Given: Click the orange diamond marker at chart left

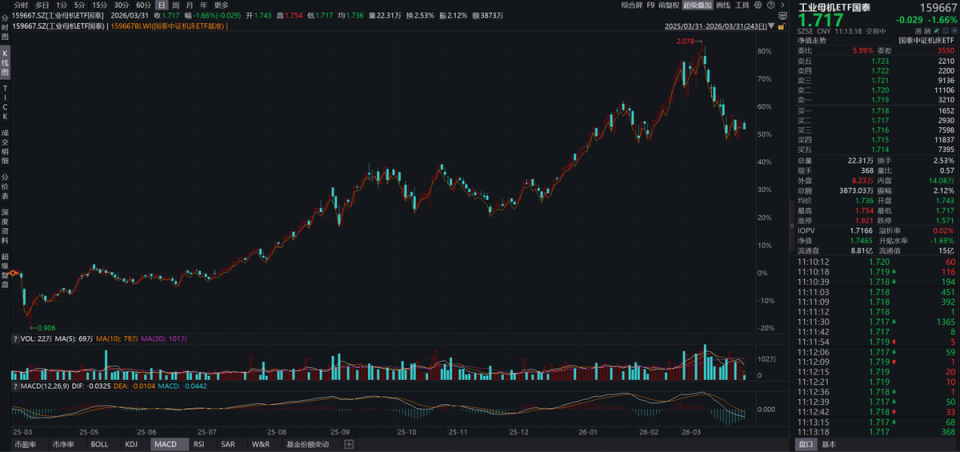Looking at the screenshot, I should pos(14,272).
